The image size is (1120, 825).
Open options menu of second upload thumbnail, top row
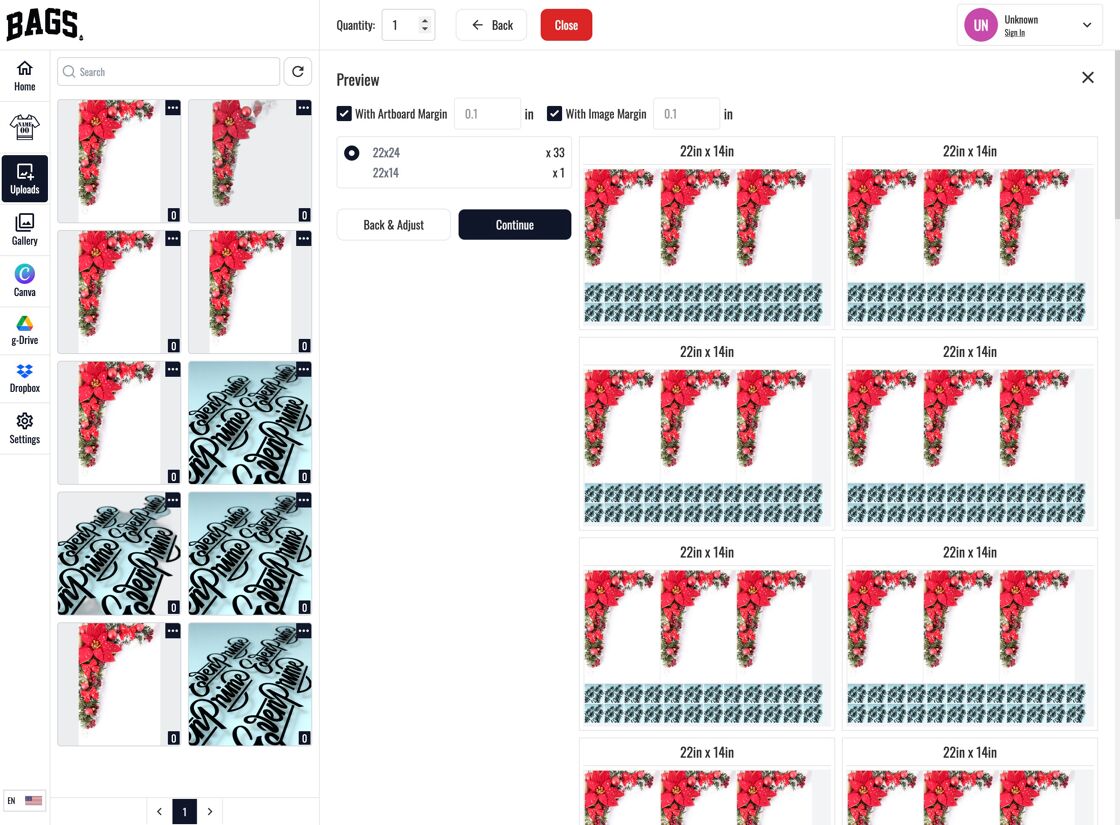(x=304, y=108)
